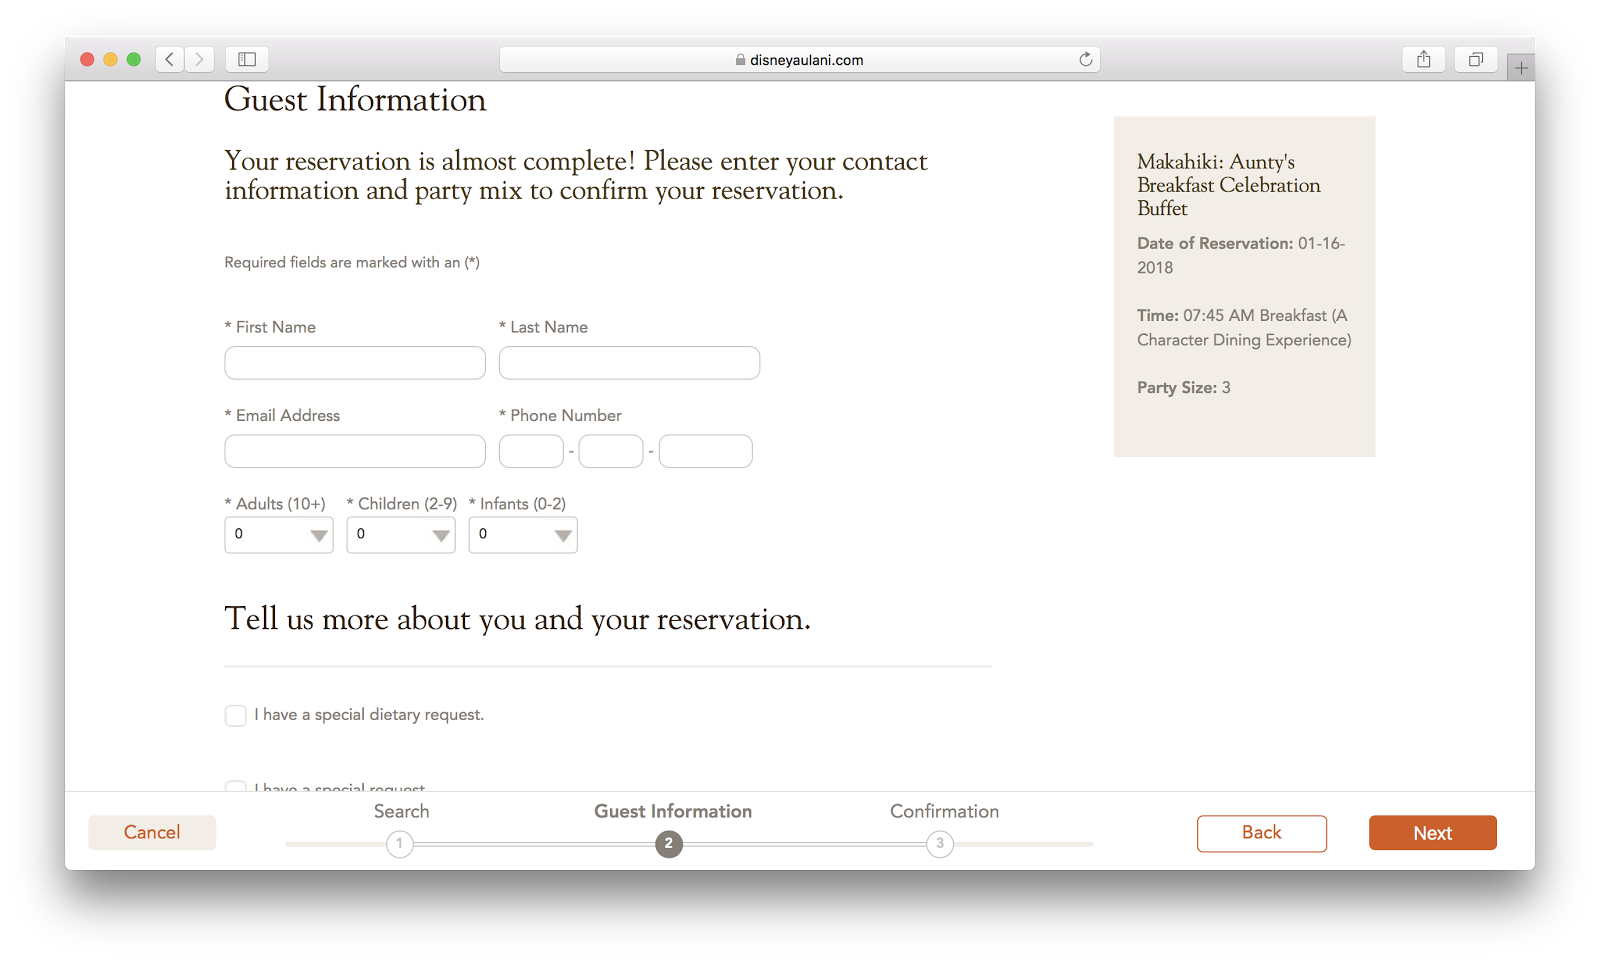Click the first phone number box

click(531, 451)
